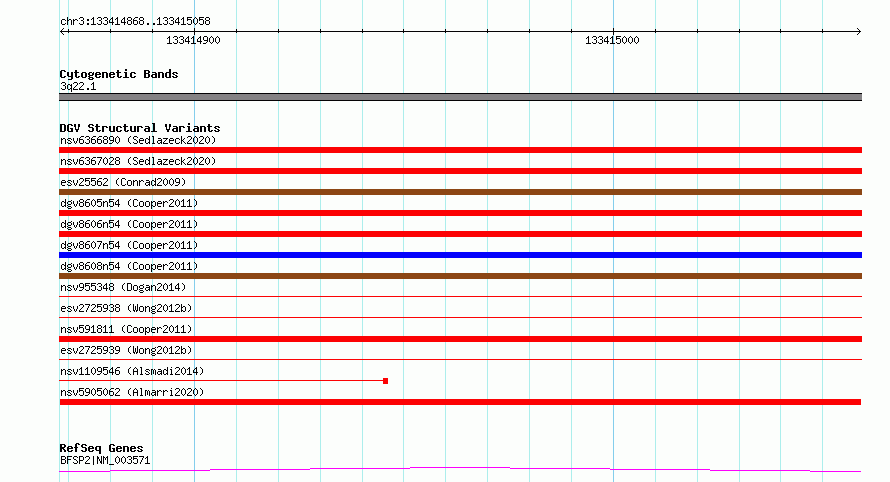Open the esv25562 (Conrad2009) variant label
The image size is (890, 482).
[123, 182]
